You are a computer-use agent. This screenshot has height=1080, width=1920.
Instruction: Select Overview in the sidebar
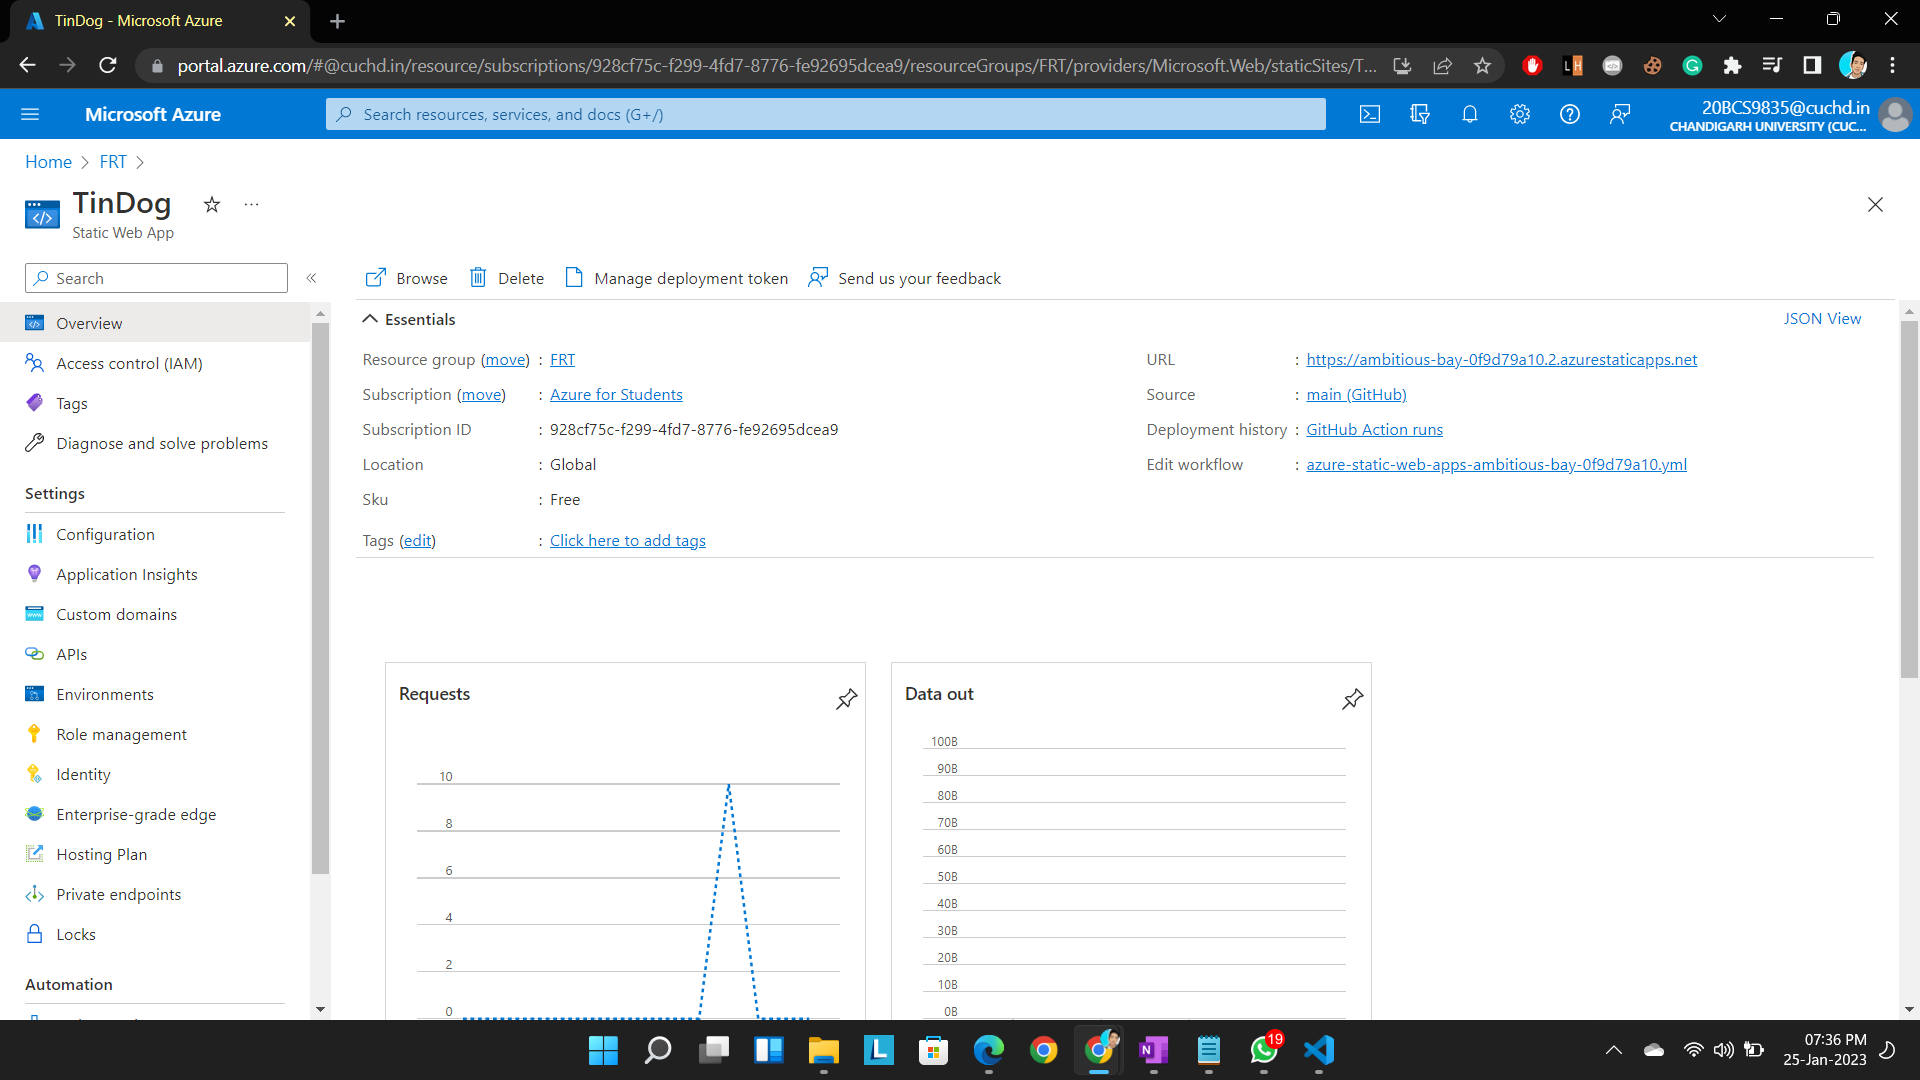coord(89,322)
